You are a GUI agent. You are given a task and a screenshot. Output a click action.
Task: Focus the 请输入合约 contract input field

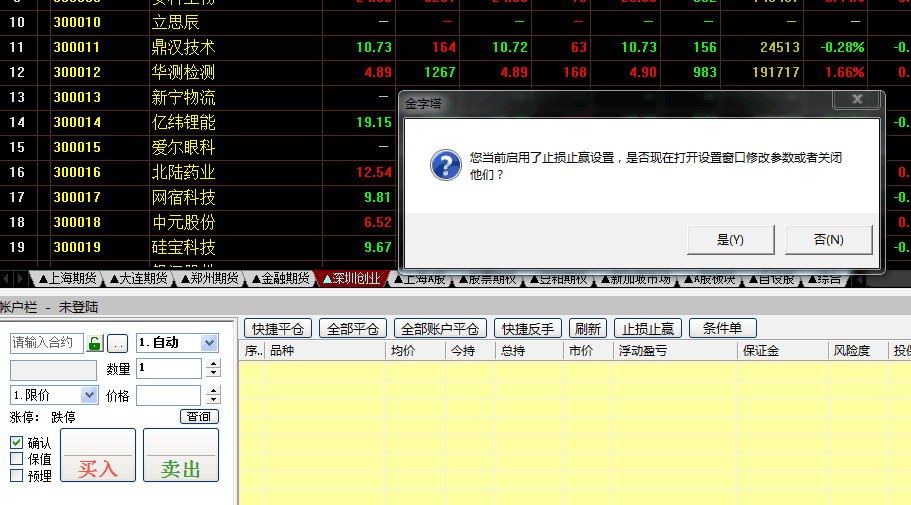click(x=46, y=343)
